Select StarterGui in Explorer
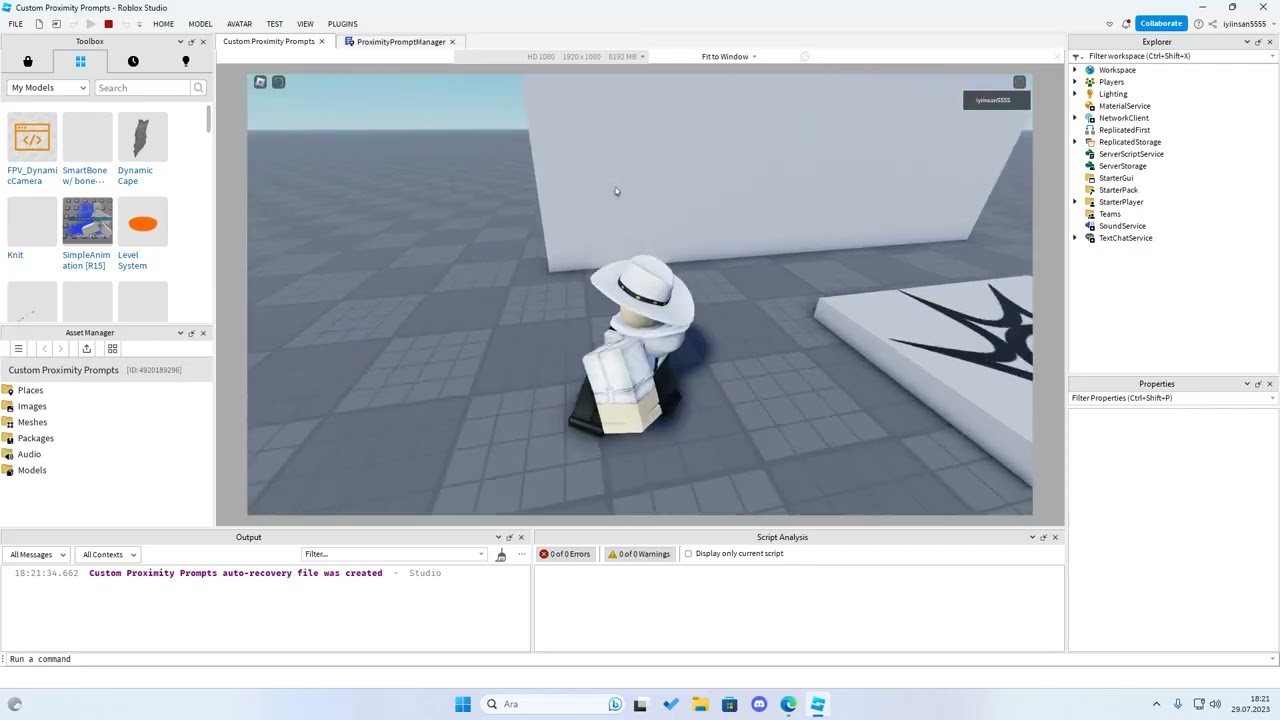 (x=1116, y=178)
